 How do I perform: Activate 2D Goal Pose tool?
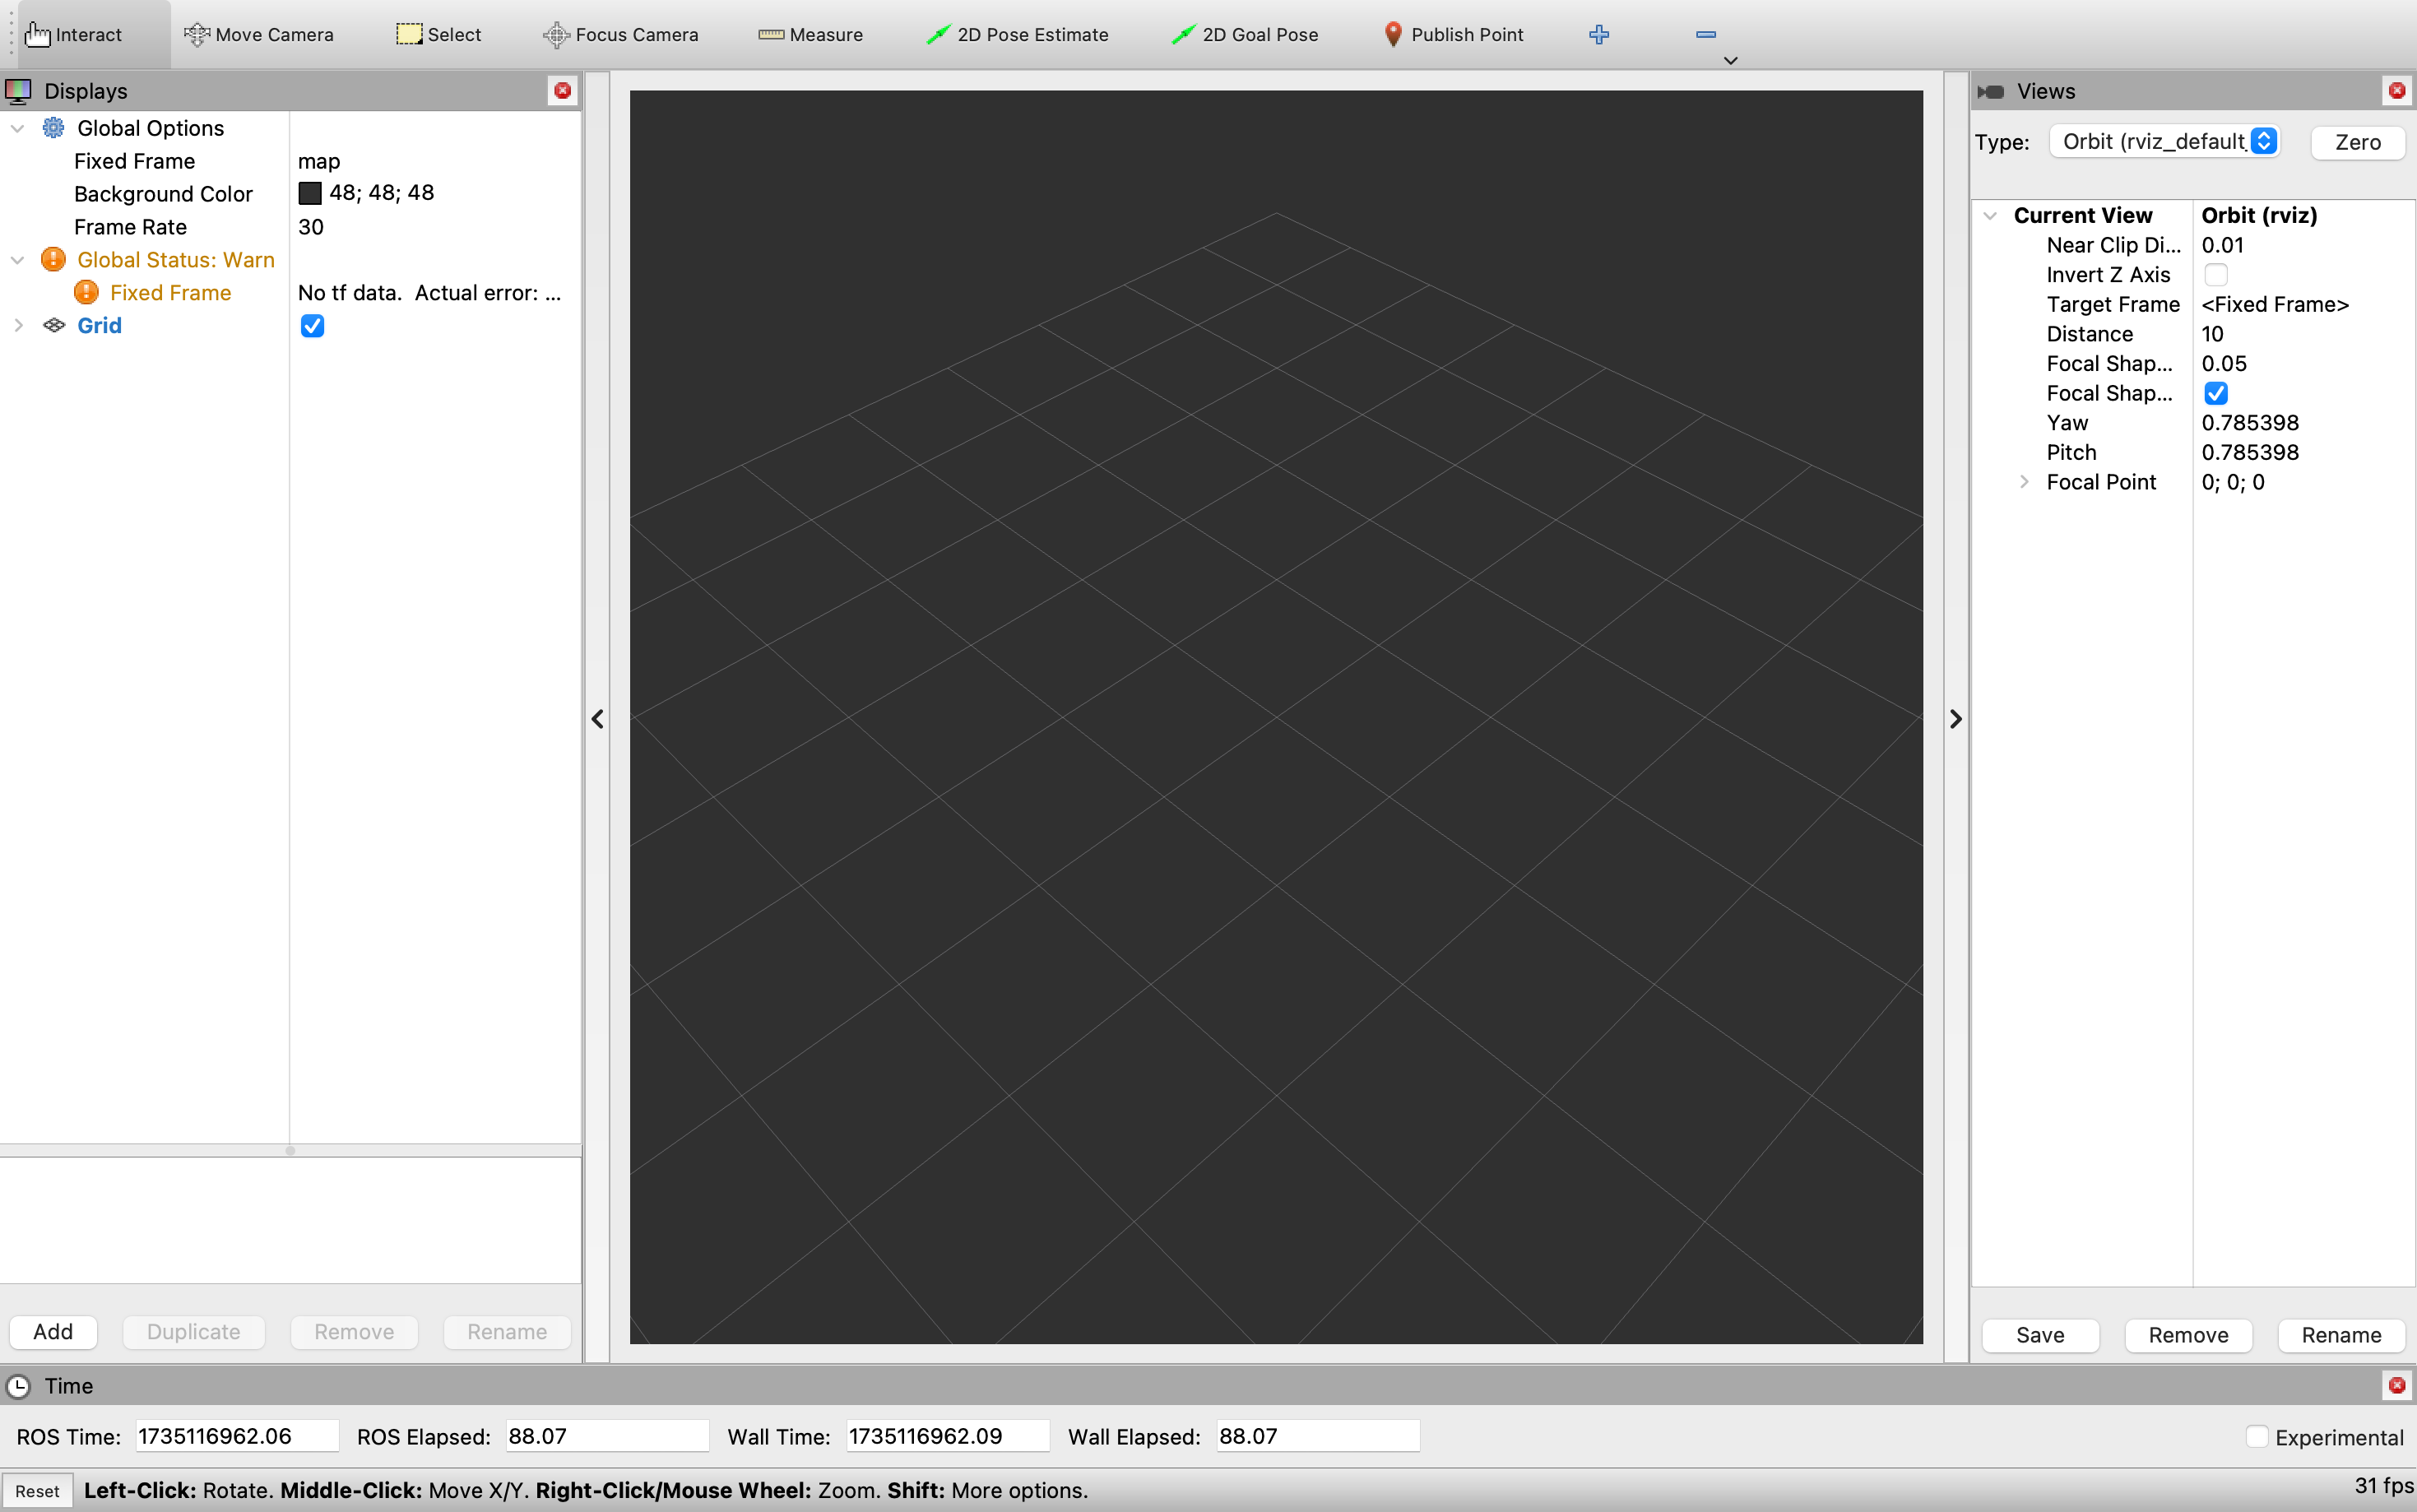click(x=1244, y=35)
